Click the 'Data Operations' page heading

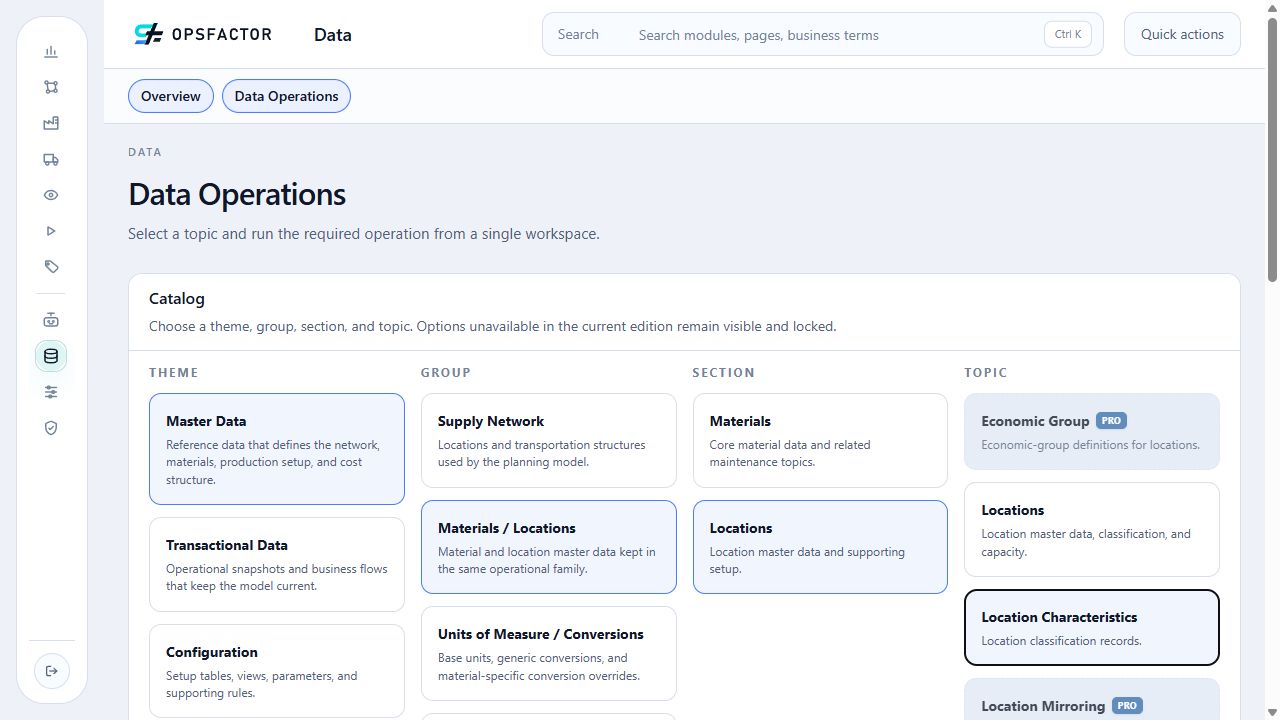(237, 194)
